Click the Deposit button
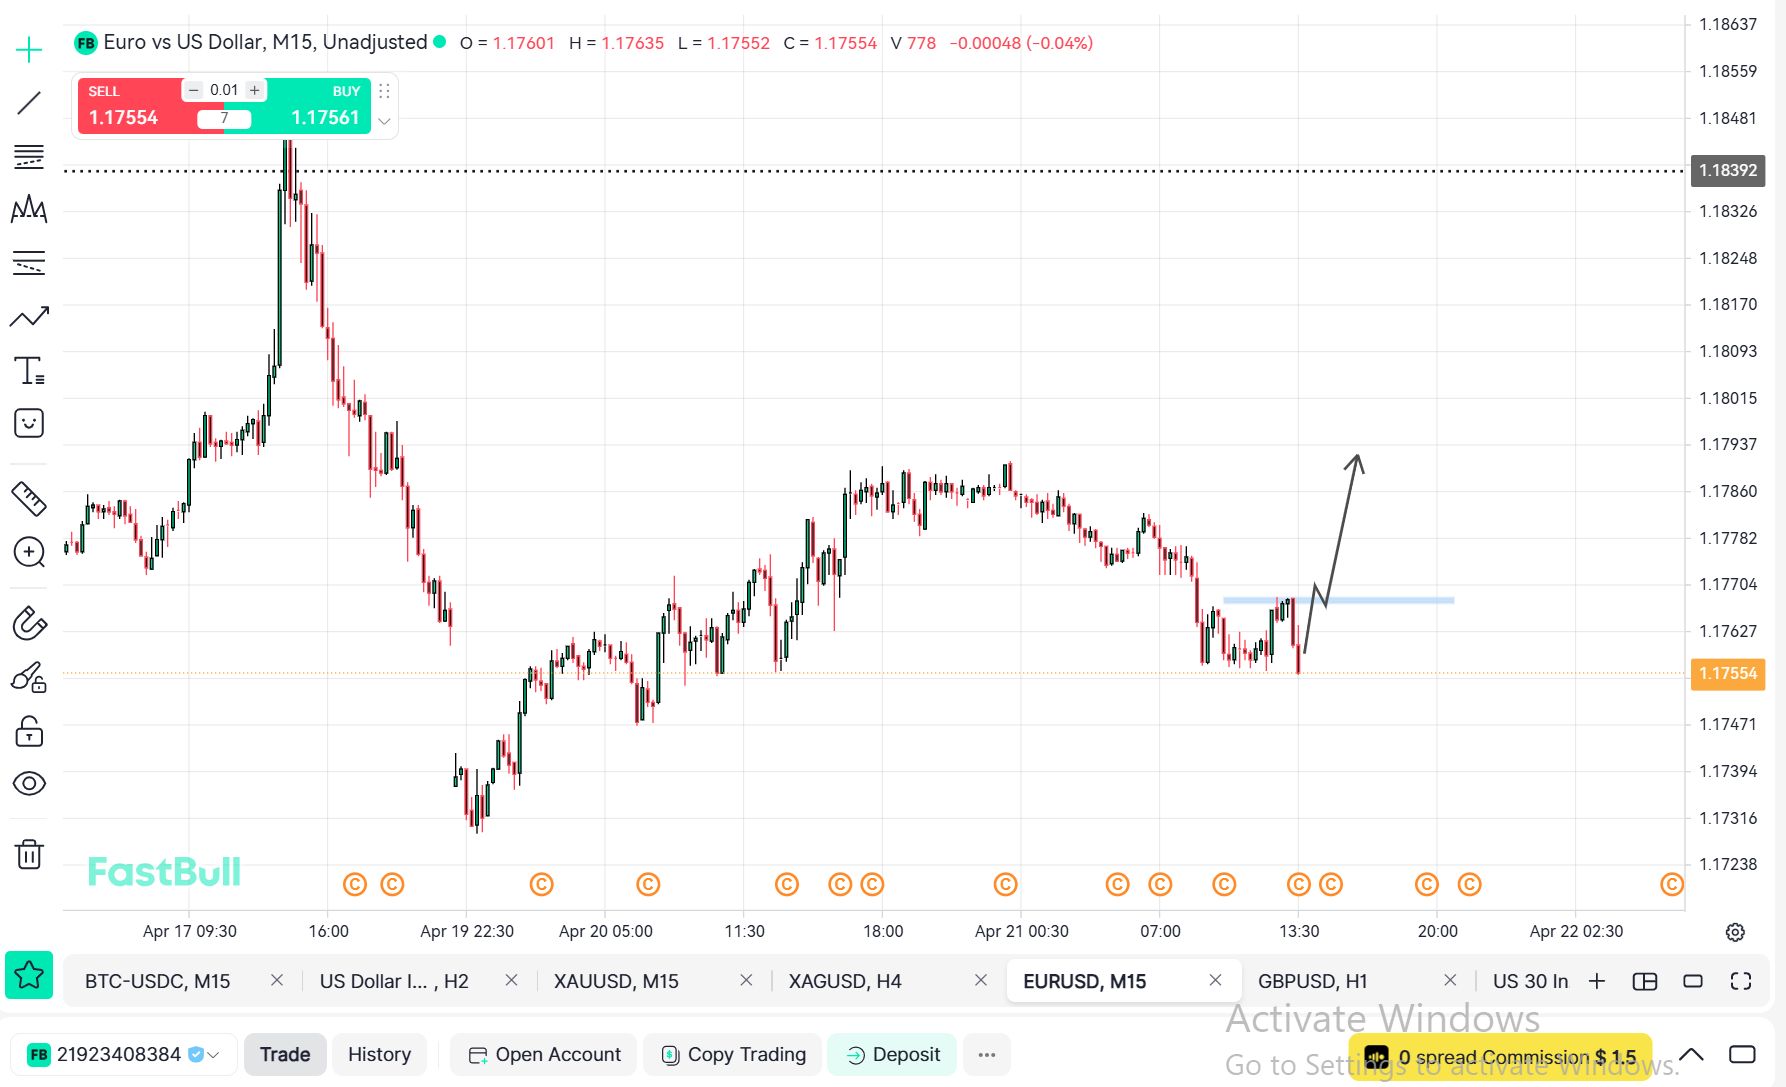 click(892, 1055)
